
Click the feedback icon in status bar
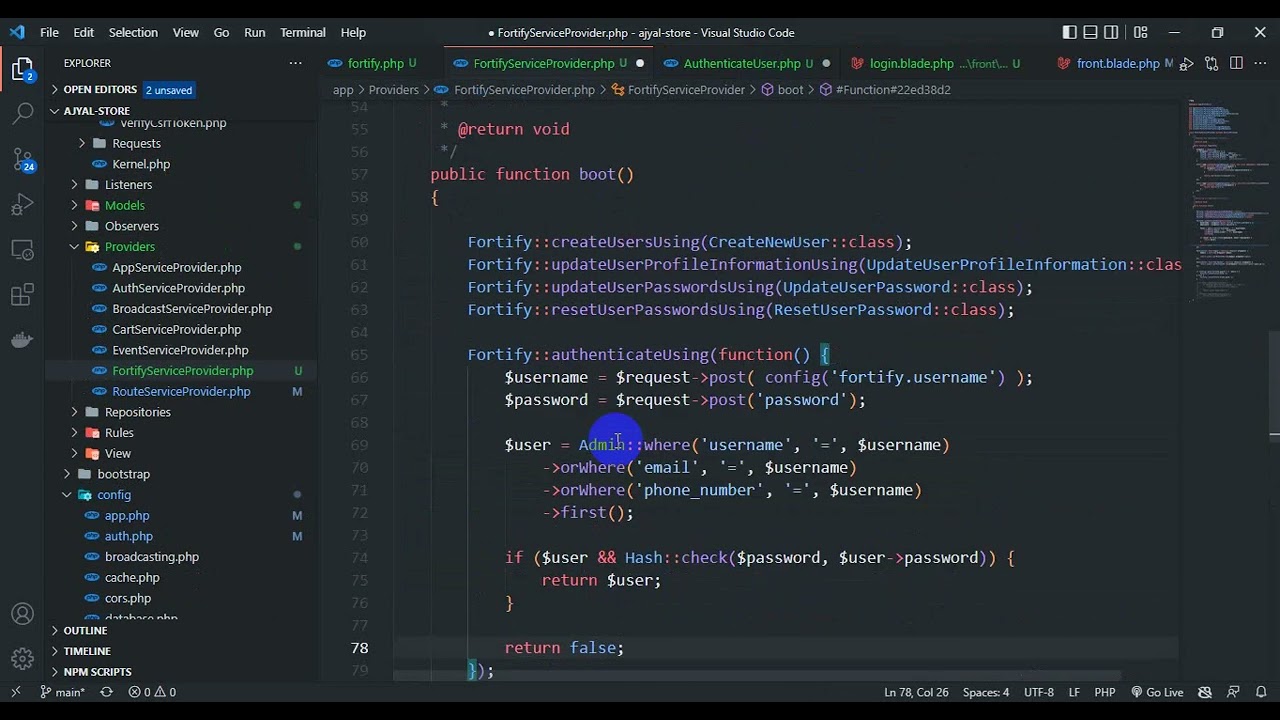(1232, 692)
